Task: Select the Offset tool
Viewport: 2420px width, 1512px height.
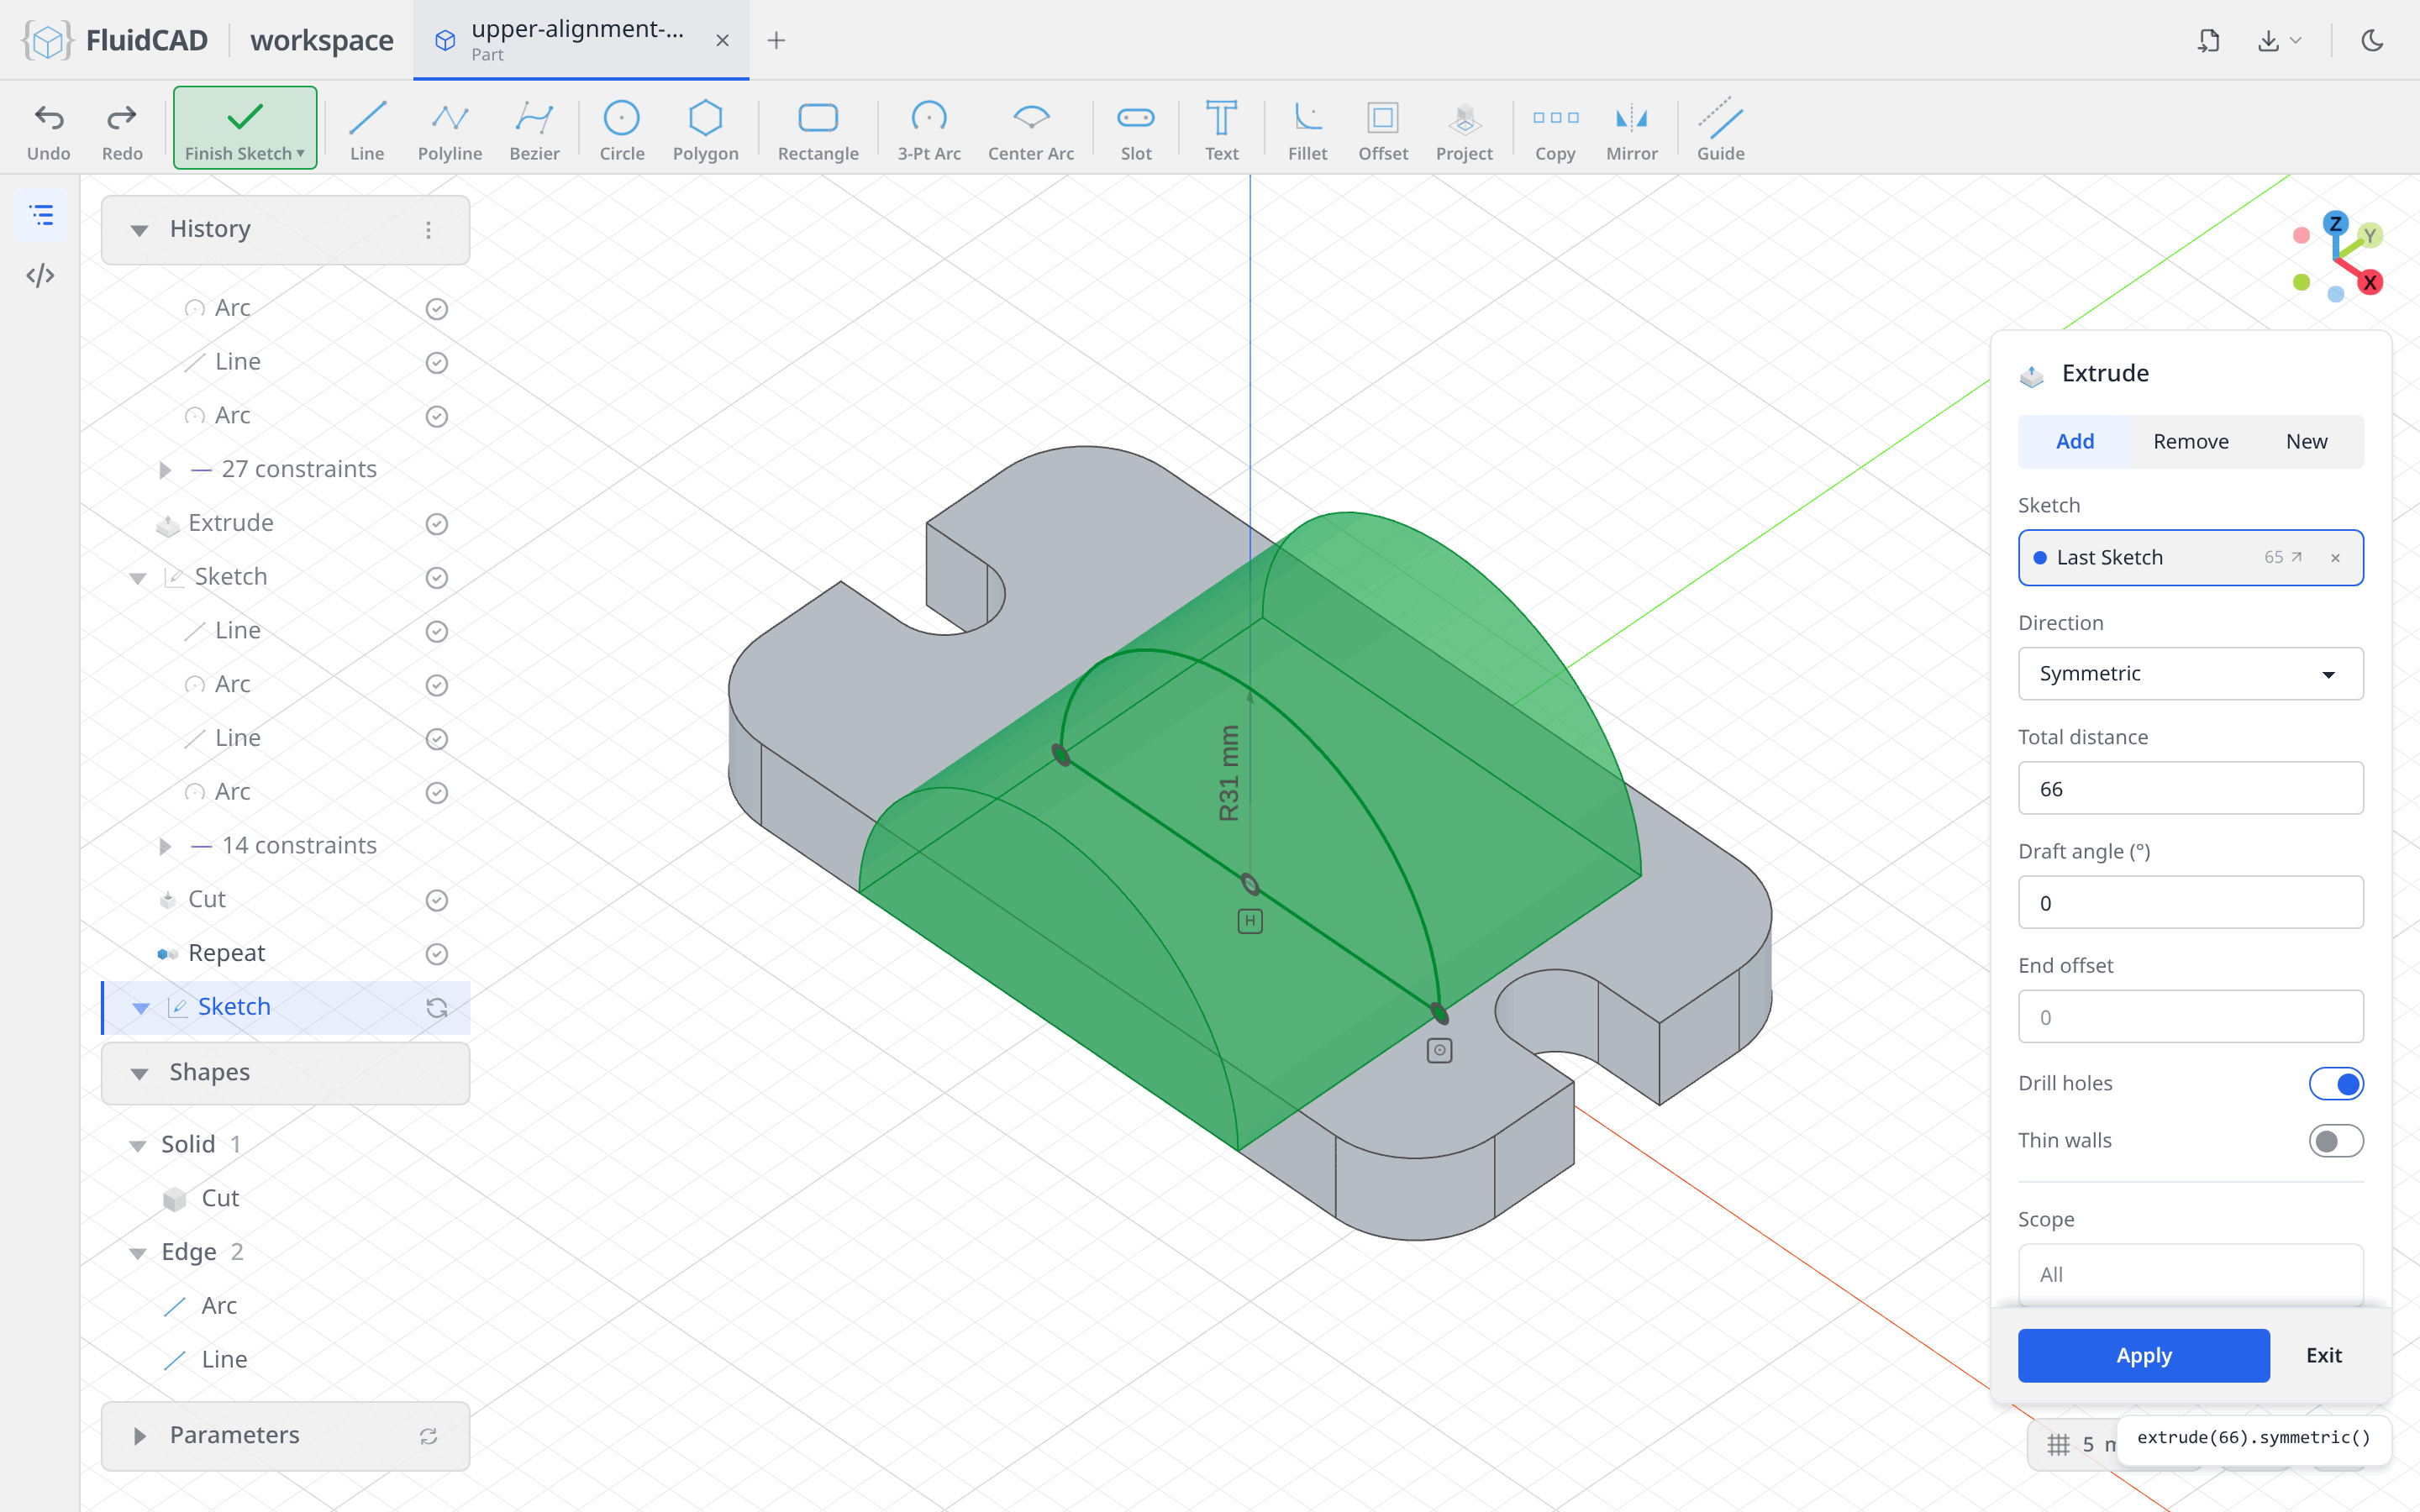Action: click(1382, 130)
